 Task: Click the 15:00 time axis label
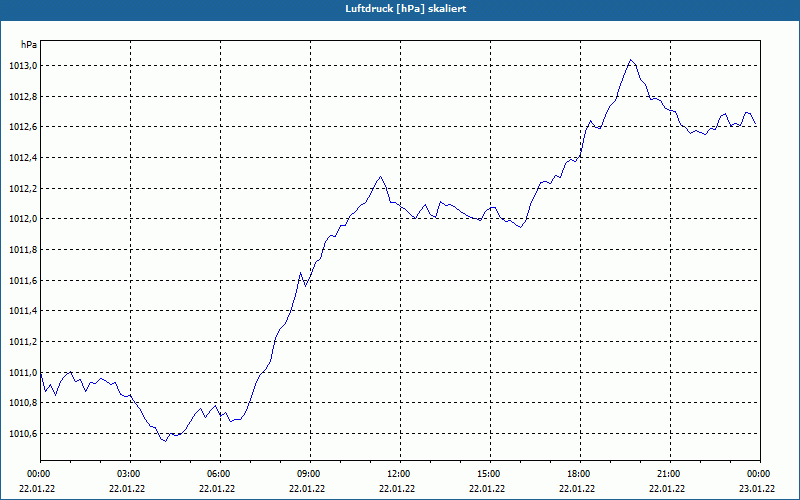pos(490,474)
